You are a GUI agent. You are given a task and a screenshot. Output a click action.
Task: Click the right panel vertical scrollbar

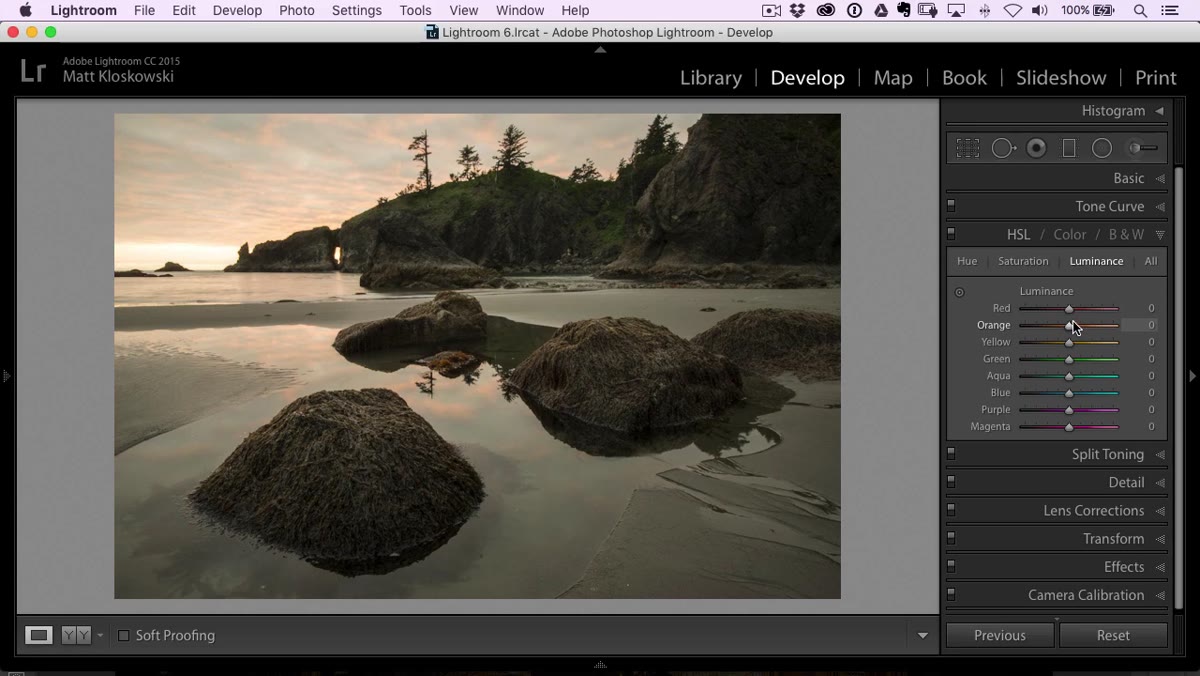point(1179,390)
